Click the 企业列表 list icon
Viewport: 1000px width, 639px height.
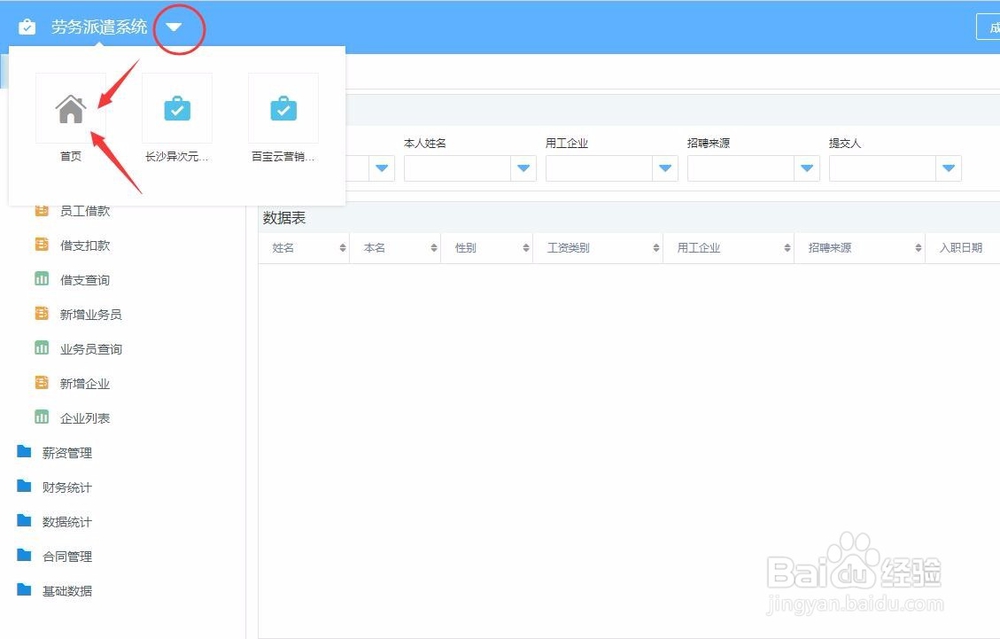[x=40, y=417]
